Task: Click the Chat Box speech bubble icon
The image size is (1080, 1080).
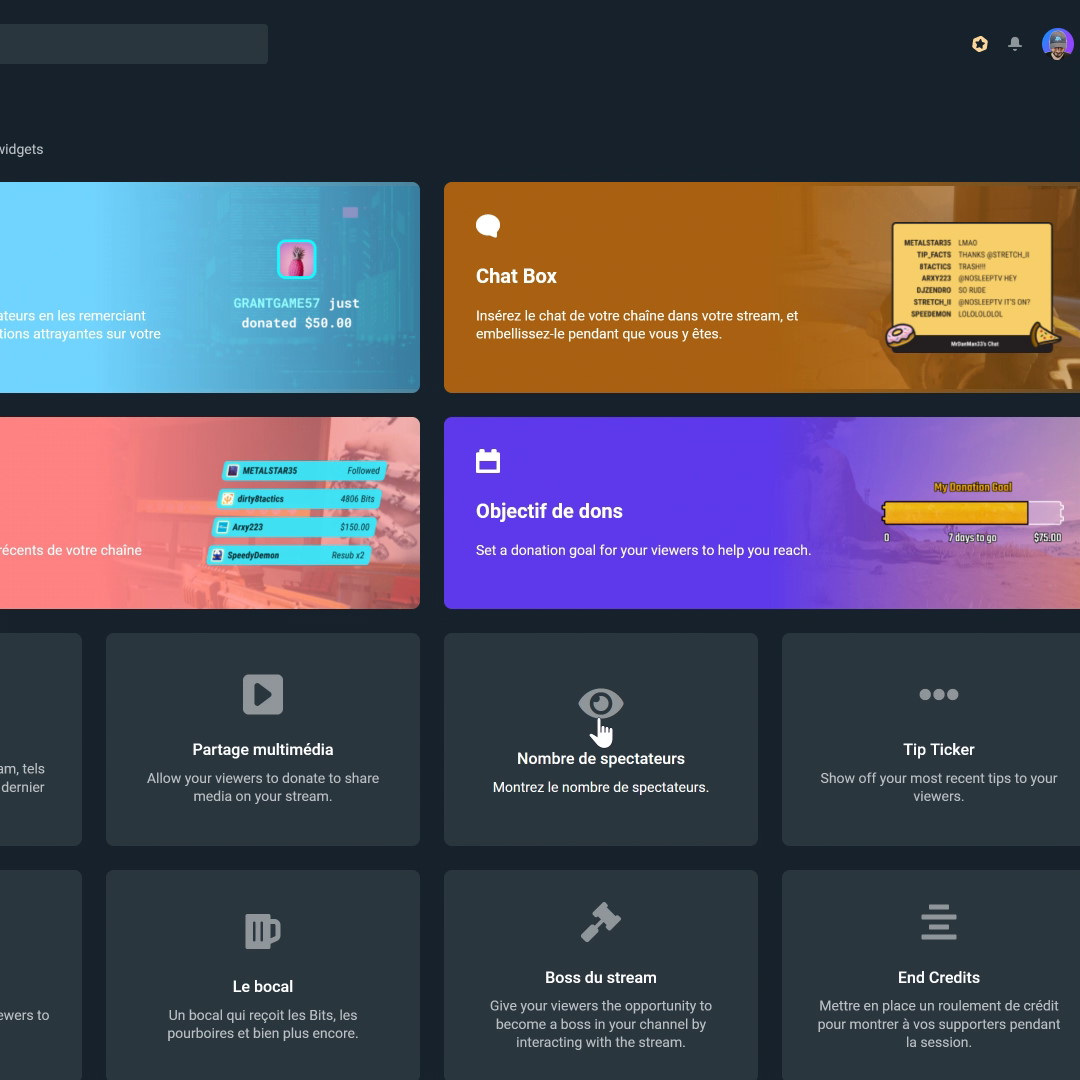Action: click(488, 226)
